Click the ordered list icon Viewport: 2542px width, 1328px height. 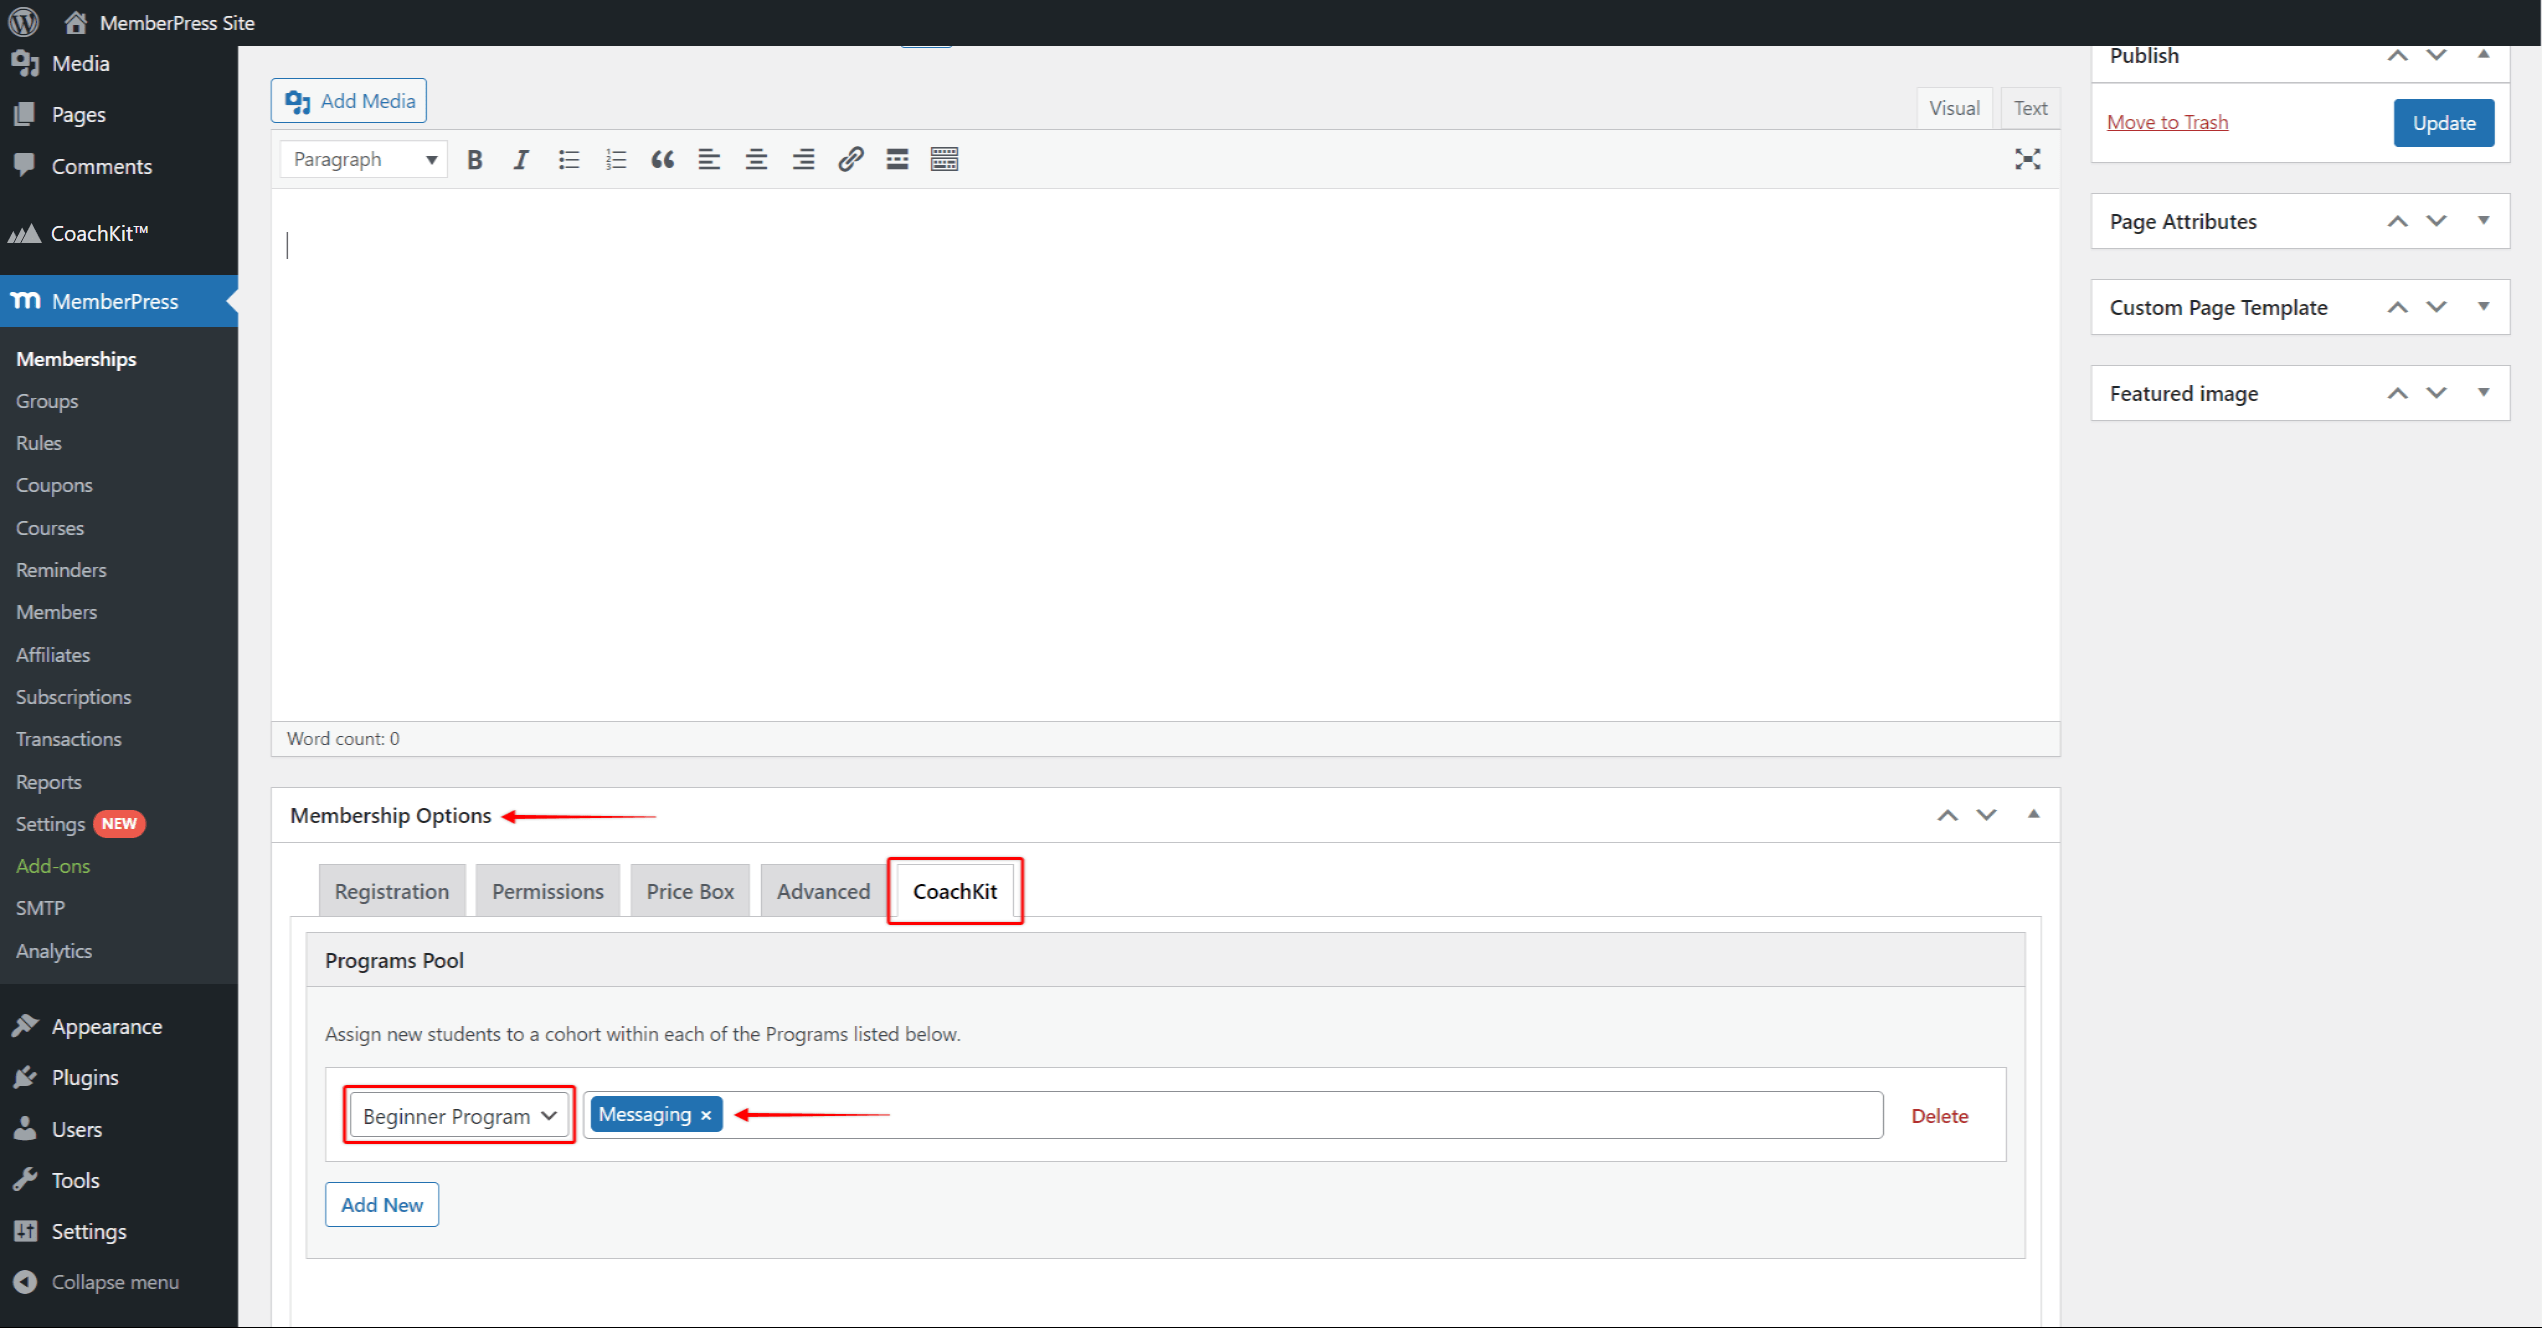point(615,160)
